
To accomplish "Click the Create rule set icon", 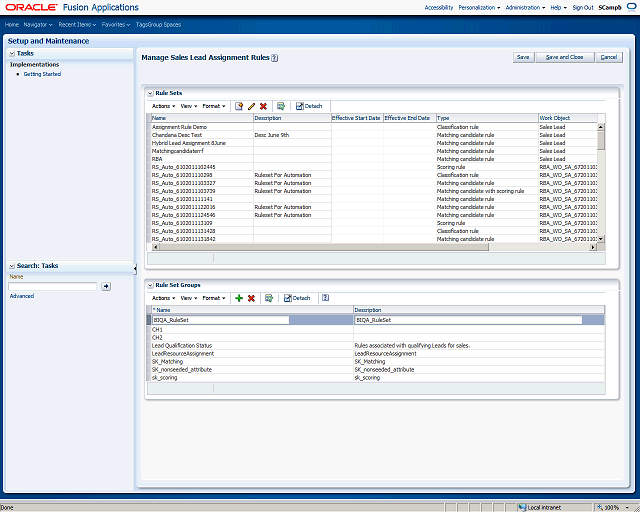I will pos(239,106).
